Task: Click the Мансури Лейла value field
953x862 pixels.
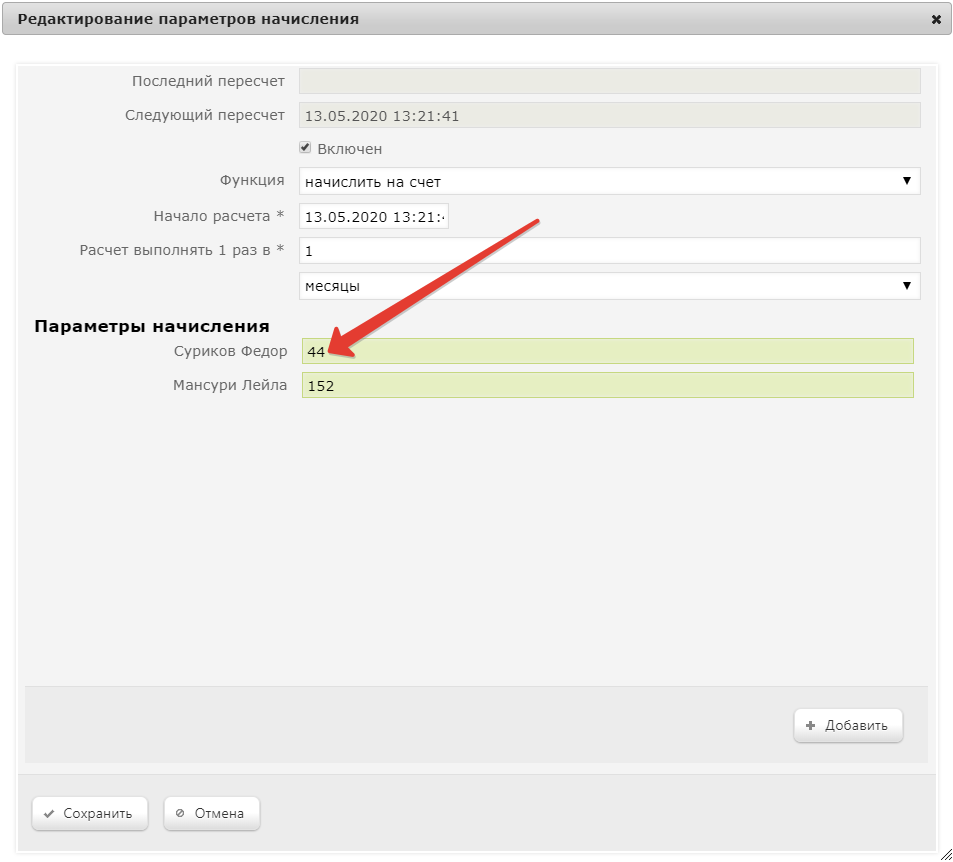Action: (x=608, y=385)
